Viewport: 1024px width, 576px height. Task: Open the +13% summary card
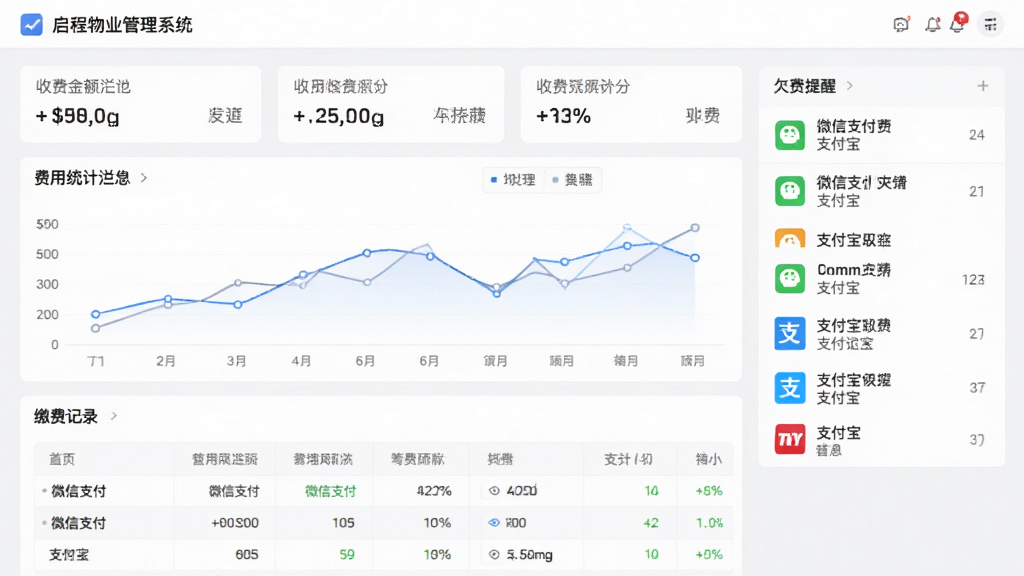pos(631,104)
